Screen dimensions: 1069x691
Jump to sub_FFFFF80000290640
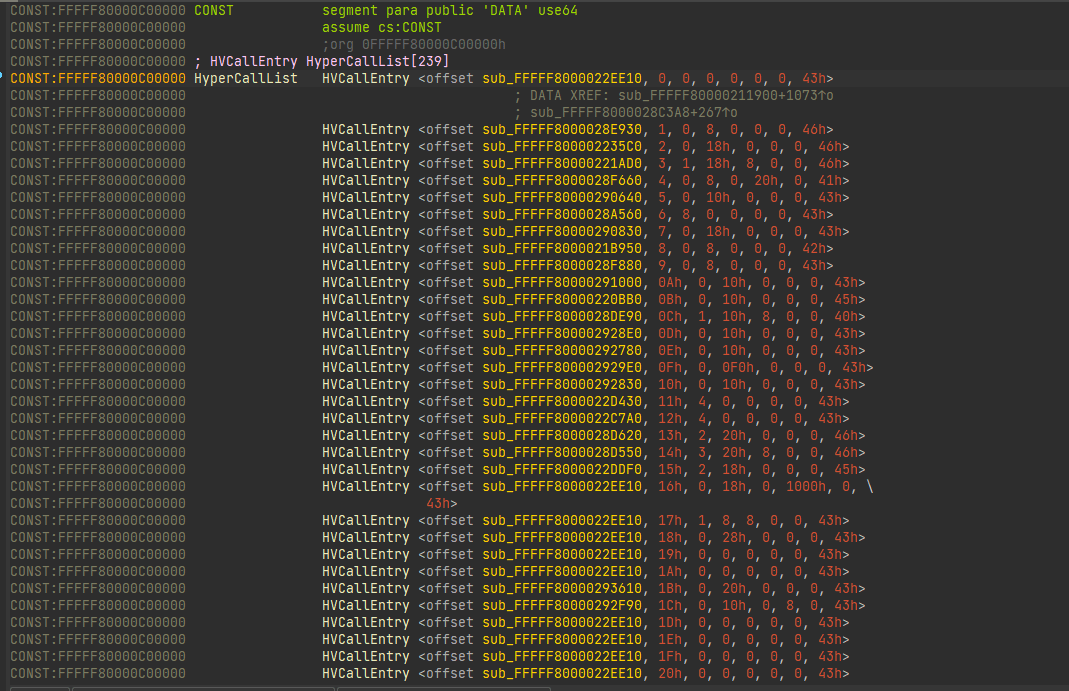562,198
